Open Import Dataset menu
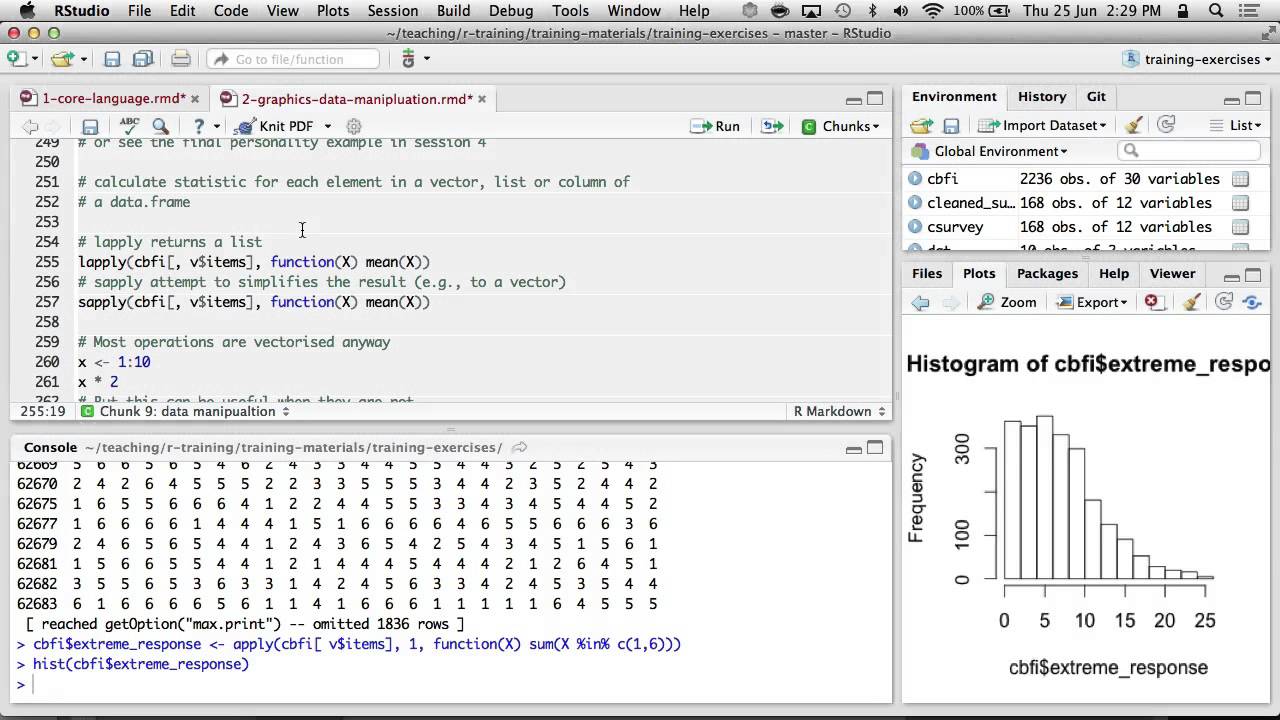Image resolution: width=1280 pixels, height=720 pixels. pos(1042,126)
